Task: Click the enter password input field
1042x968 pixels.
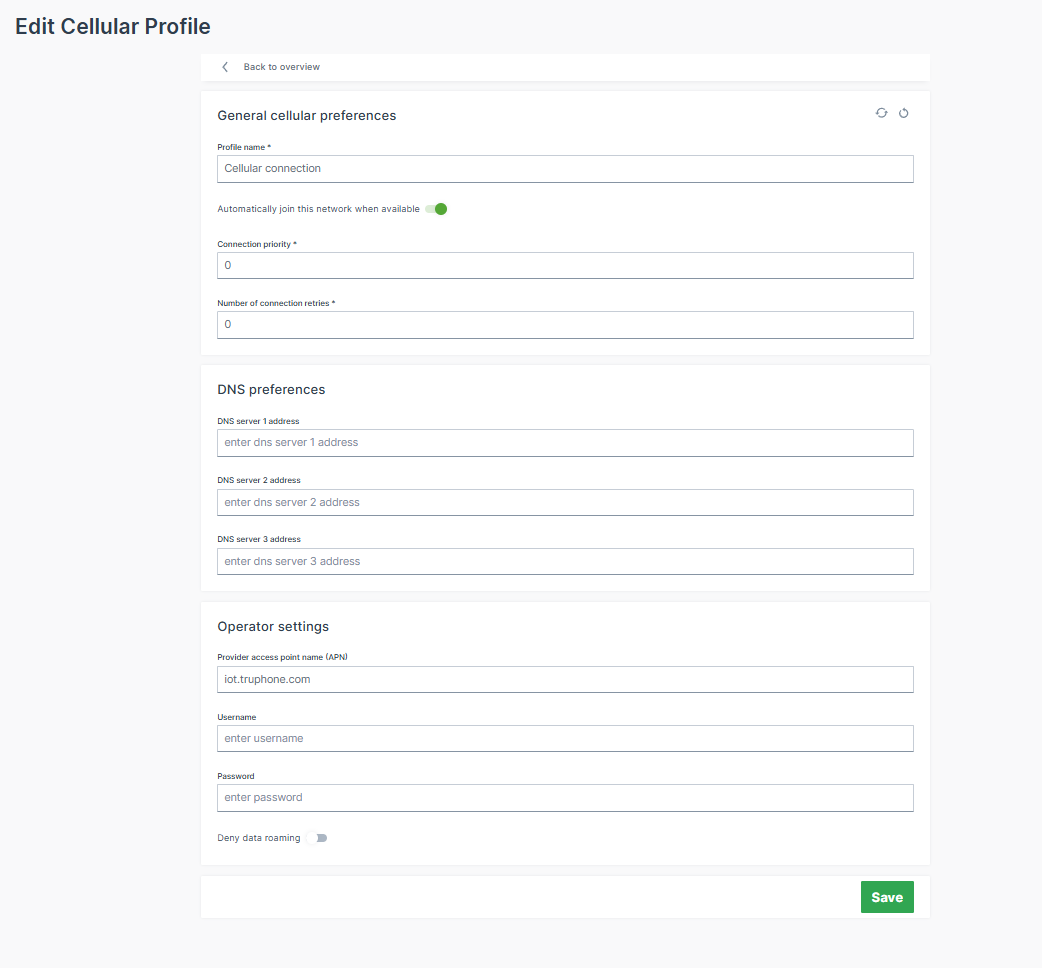Action: (x=565, y=797)
